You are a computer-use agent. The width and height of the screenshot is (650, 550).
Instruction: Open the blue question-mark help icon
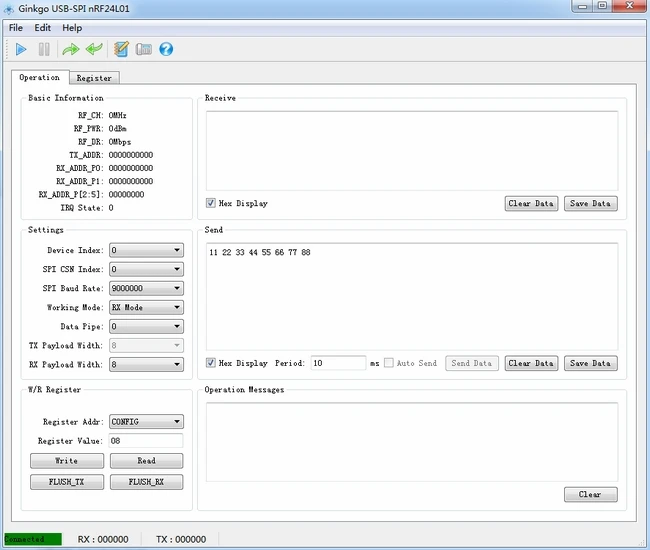point(166,49)
